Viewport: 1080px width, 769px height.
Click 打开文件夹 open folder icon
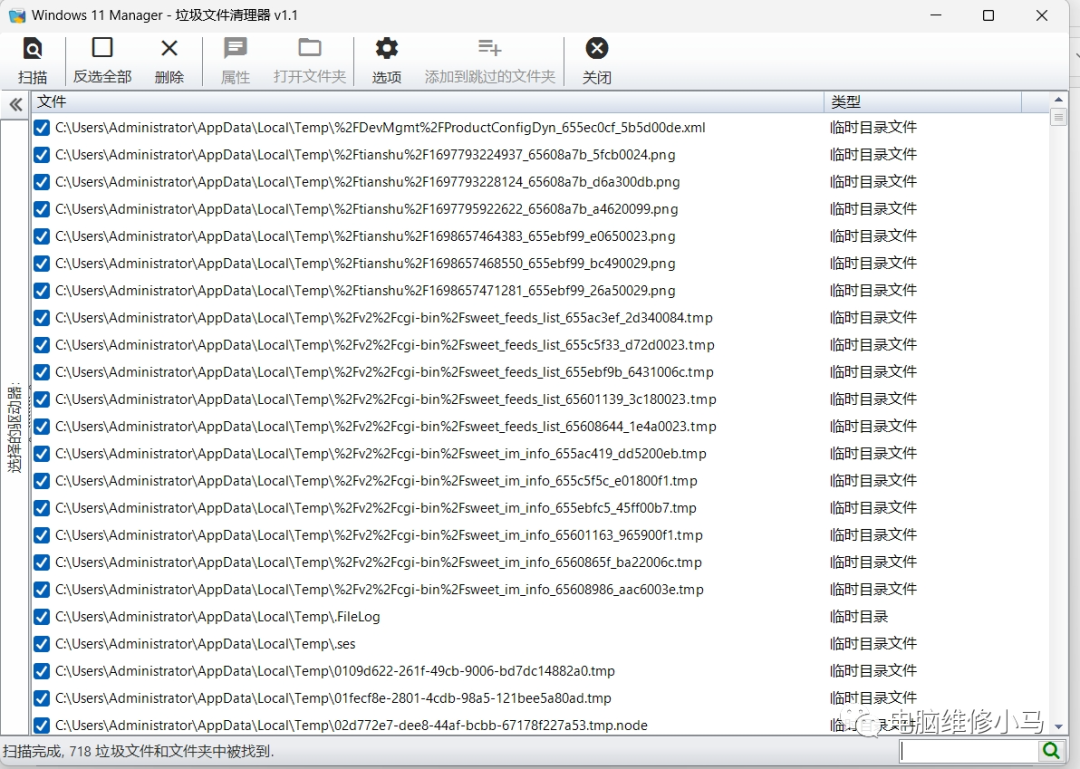(x=309, y=47)
